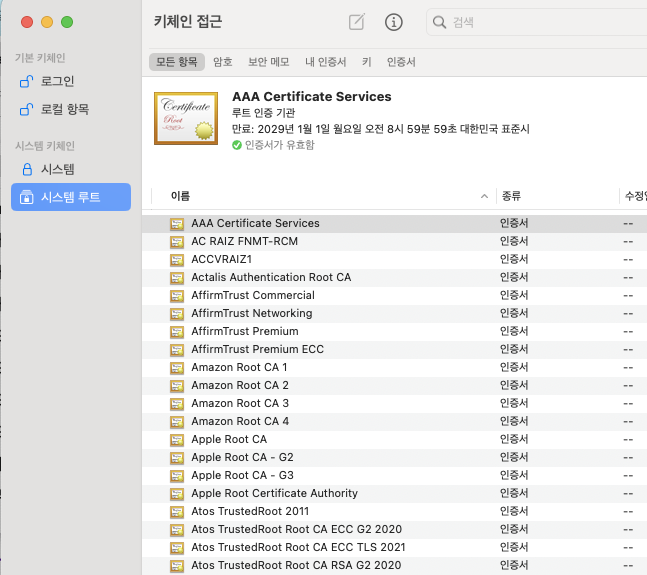Select Atos TrustedRoot Root CA RSA G2 2020

296,566
